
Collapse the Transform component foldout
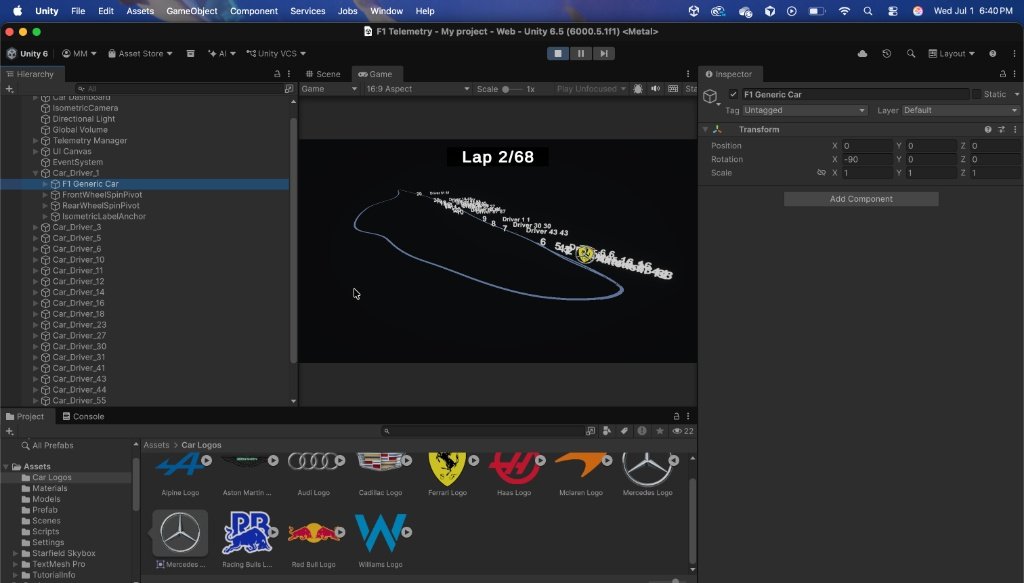point(705,129)
